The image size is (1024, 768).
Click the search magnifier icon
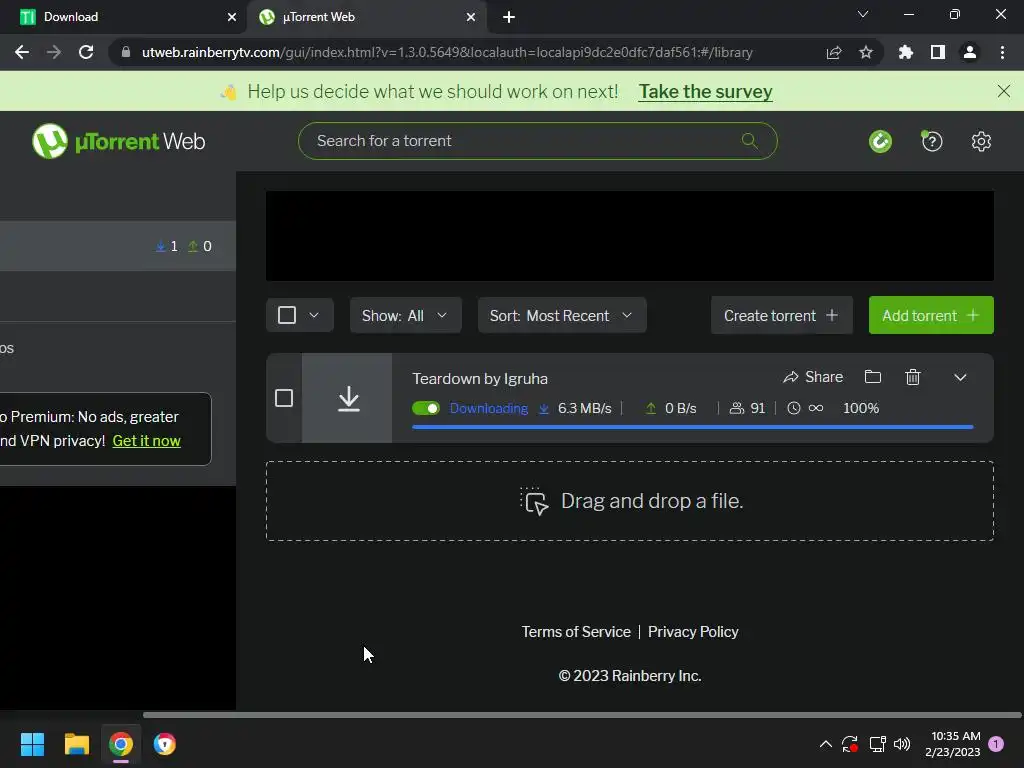[750, 140]
